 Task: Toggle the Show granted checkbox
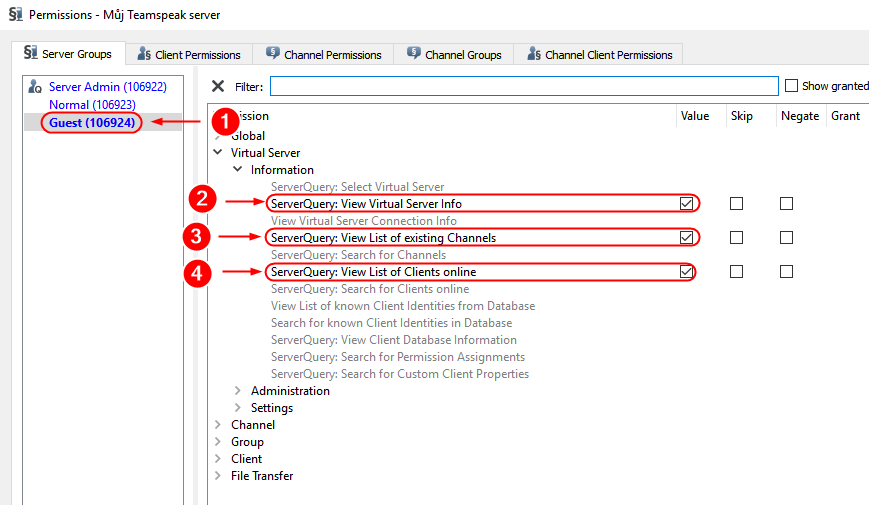(791, 85)
